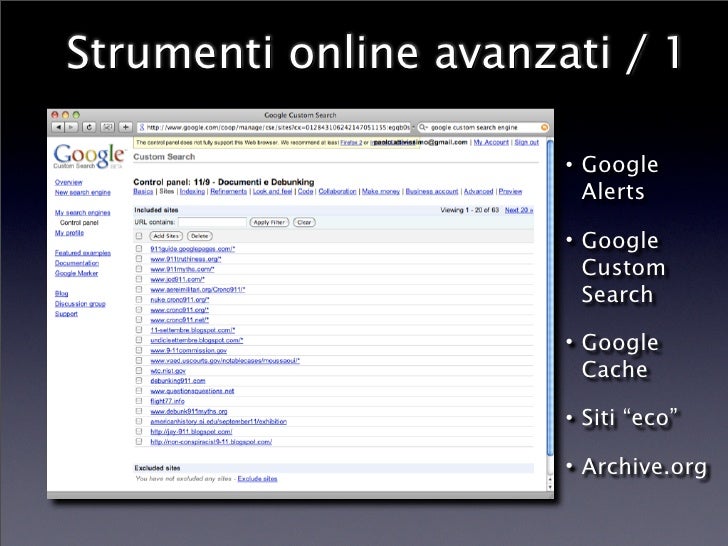Open Google Marker sidebar link
728x546 pixels.
77,273
